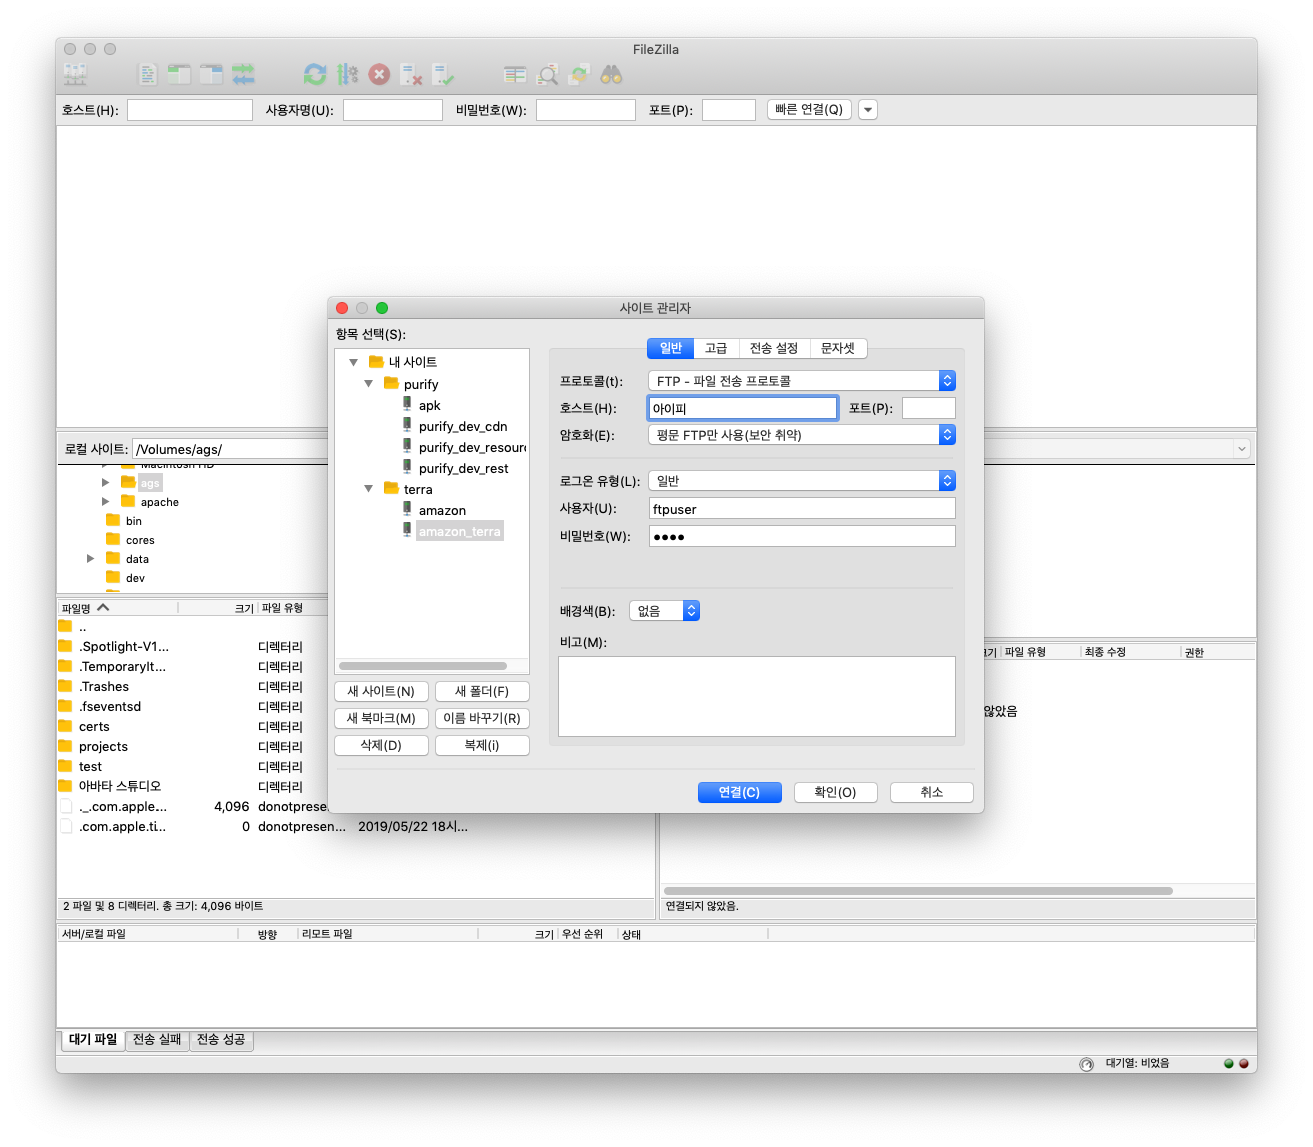
Task: Click the process queue toggle icon
Action: tap(347, 74)
